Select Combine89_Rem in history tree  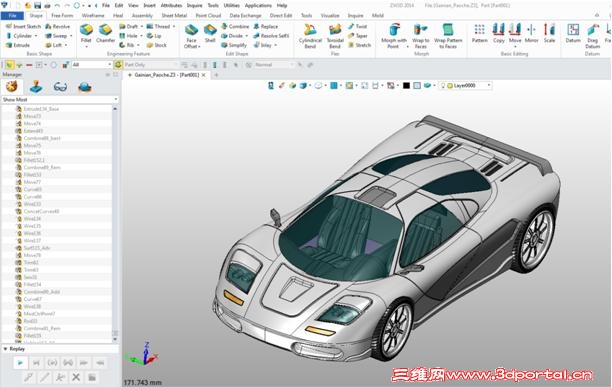click(42, 167)
